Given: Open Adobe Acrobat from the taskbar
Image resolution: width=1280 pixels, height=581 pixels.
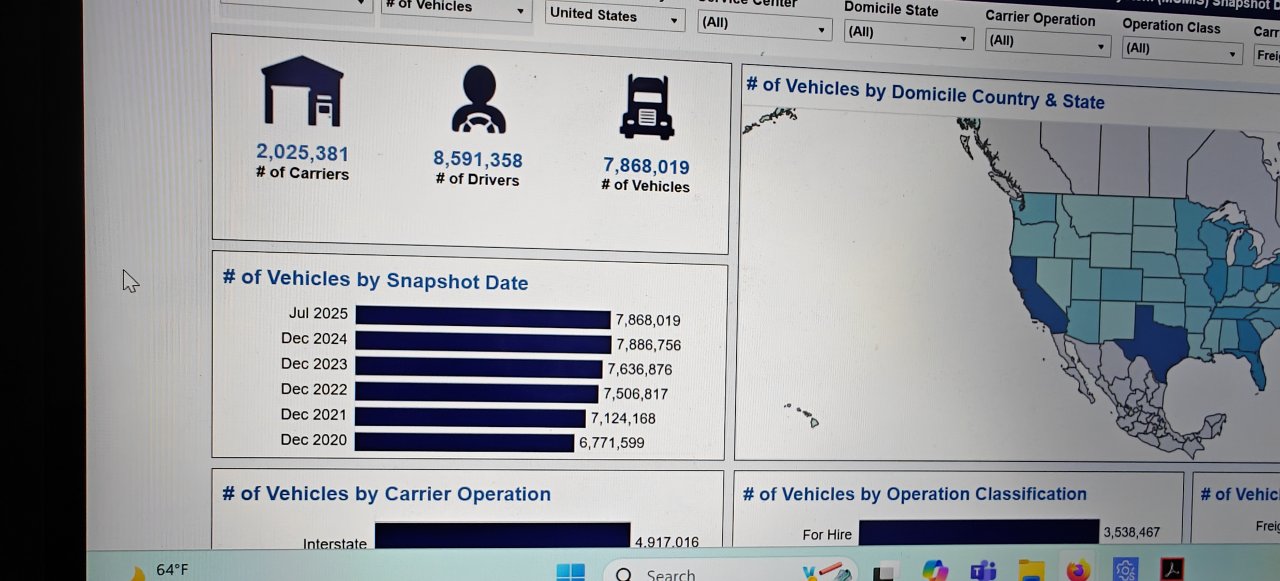Looking at the screenshot, I should point(1171,570).
